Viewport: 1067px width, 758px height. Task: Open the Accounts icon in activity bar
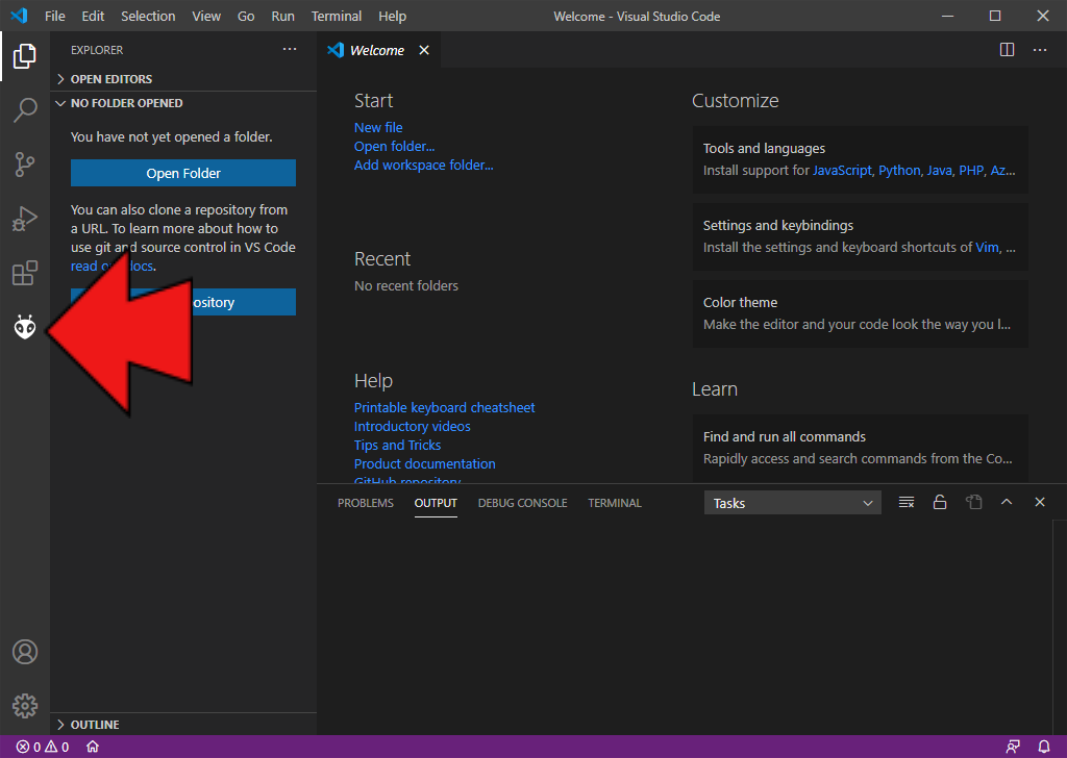tap(25, 652)
